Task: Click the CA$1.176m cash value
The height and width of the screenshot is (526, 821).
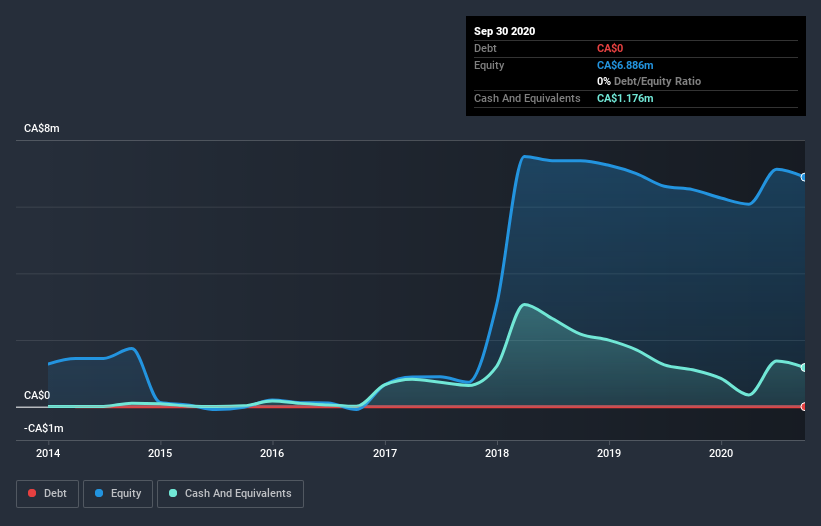Action: [625, 98]
